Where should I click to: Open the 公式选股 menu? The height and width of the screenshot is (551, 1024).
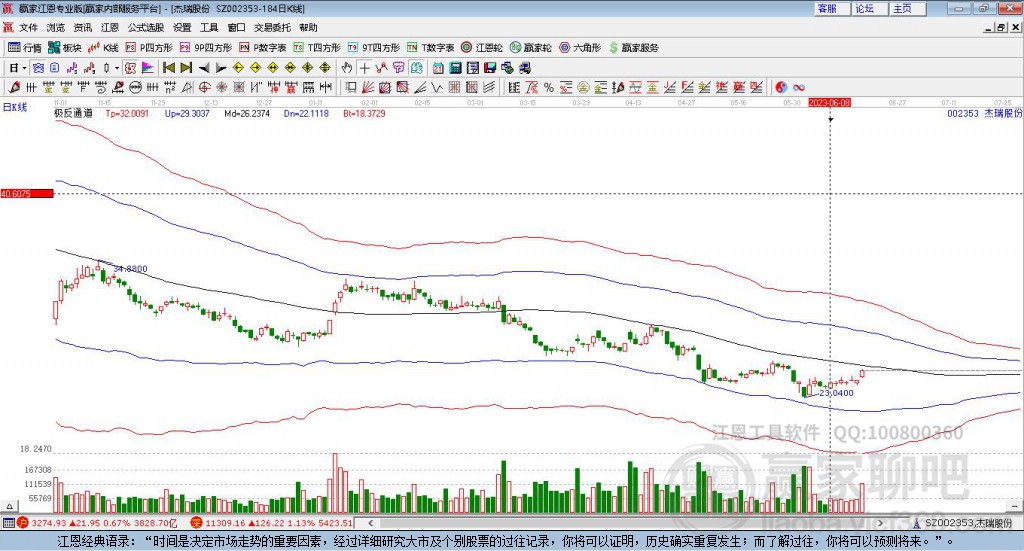click(x=145, y=28)
